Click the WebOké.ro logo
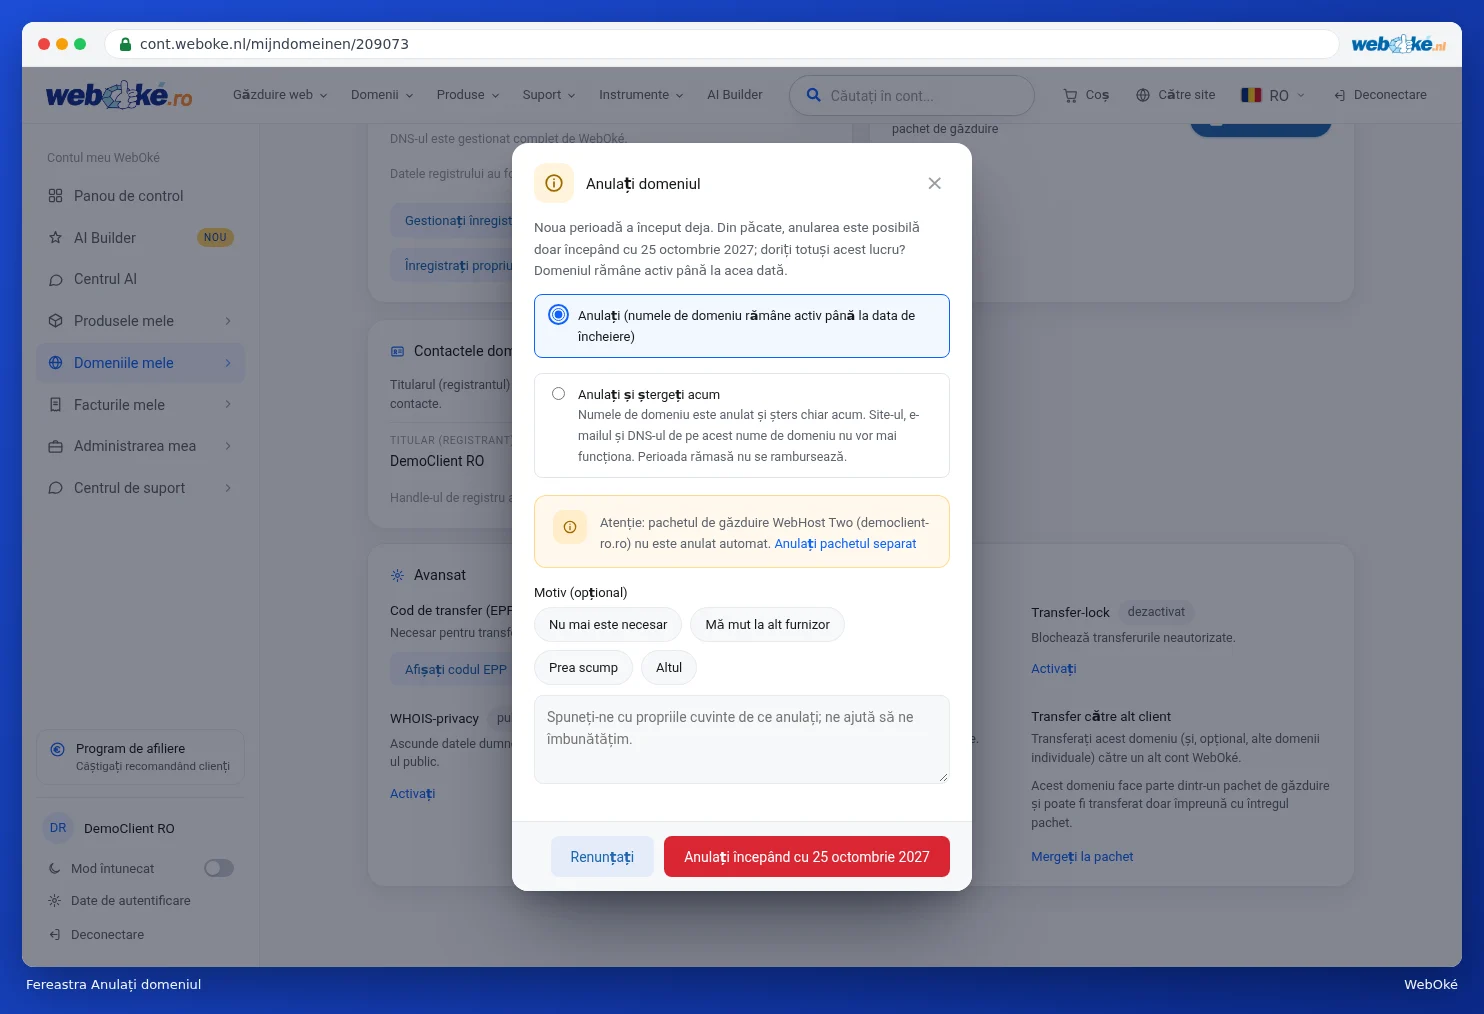This screenshot has width=1484, height=1014. pos(119,95)
